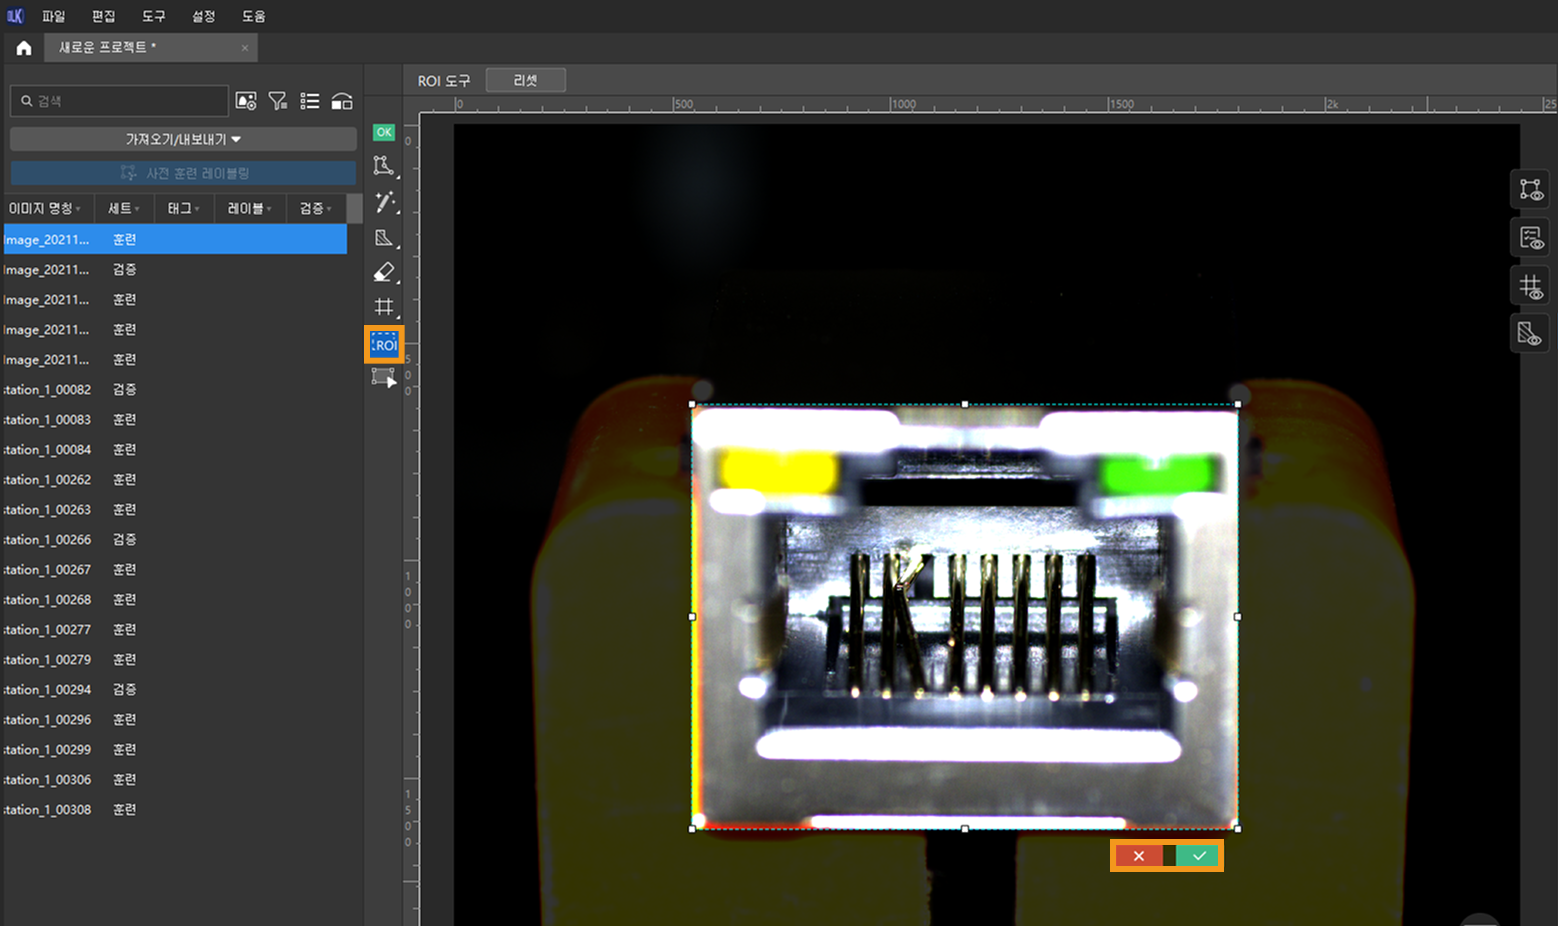Select the station_1_00306 image row
The image size is (1558, 926).
pyautogui.click(x=175, y=779)
